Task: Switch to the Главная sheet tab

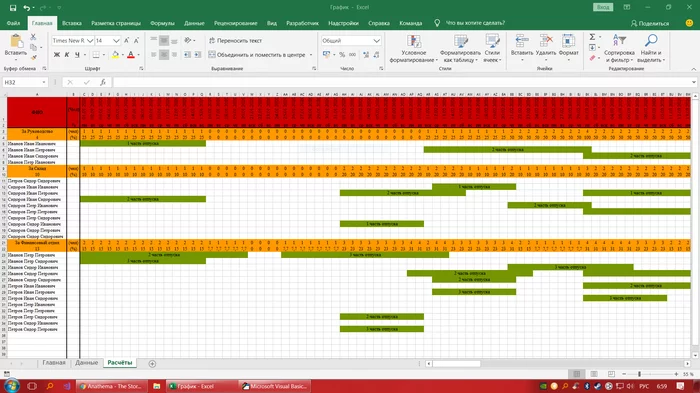Action: [54, 363]
